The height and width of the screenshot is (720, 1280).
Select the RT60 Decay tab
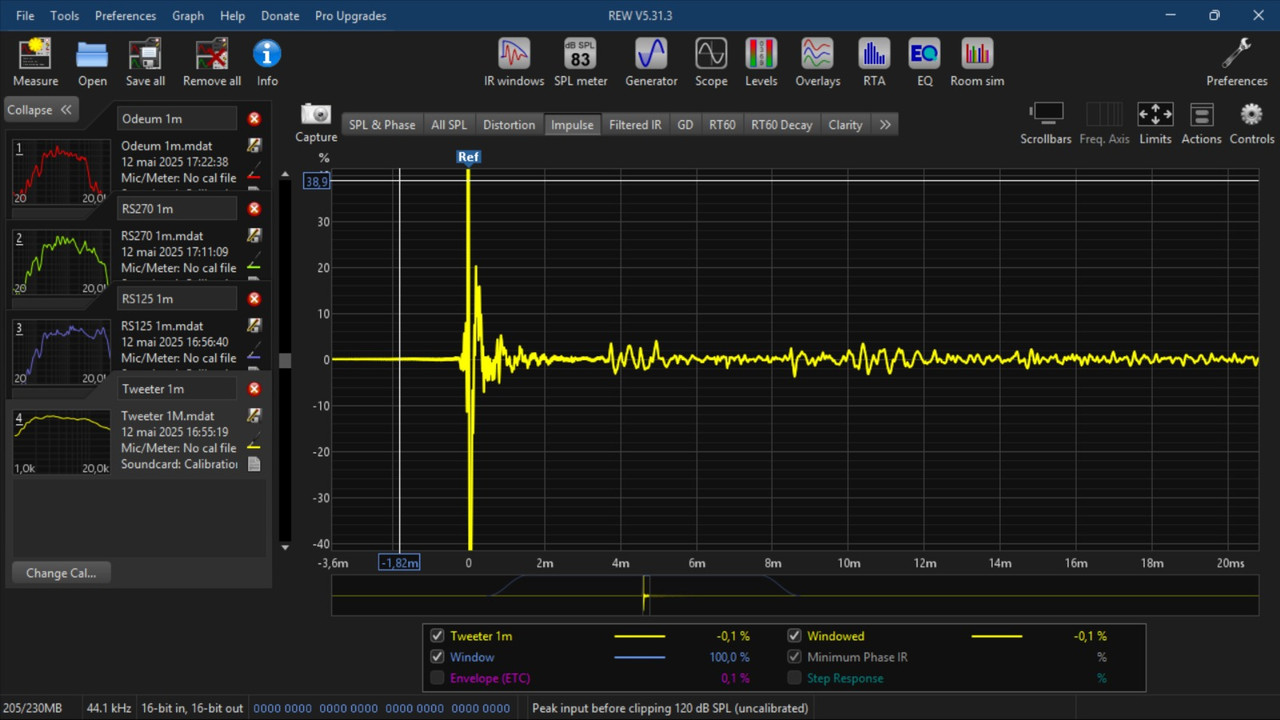point(782,125)
